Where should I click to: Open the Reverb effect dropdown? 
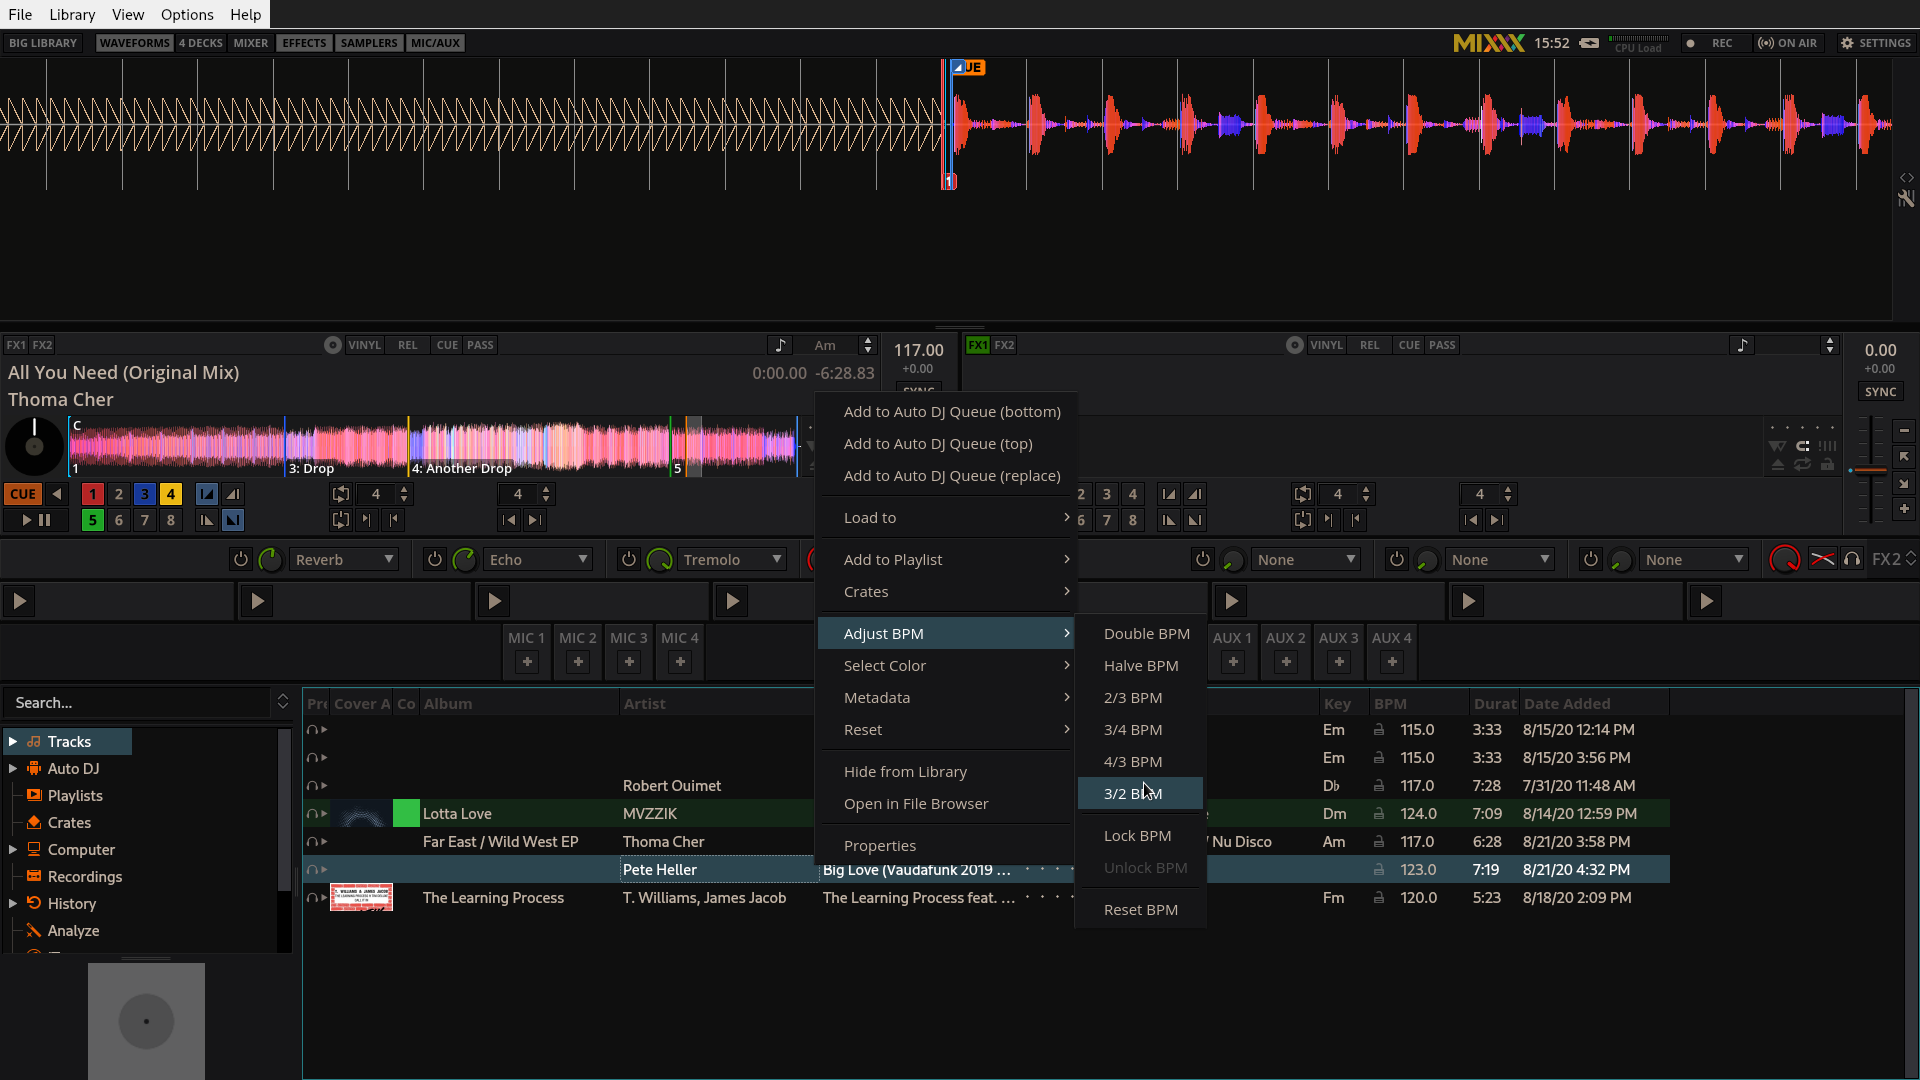[344, 560]
